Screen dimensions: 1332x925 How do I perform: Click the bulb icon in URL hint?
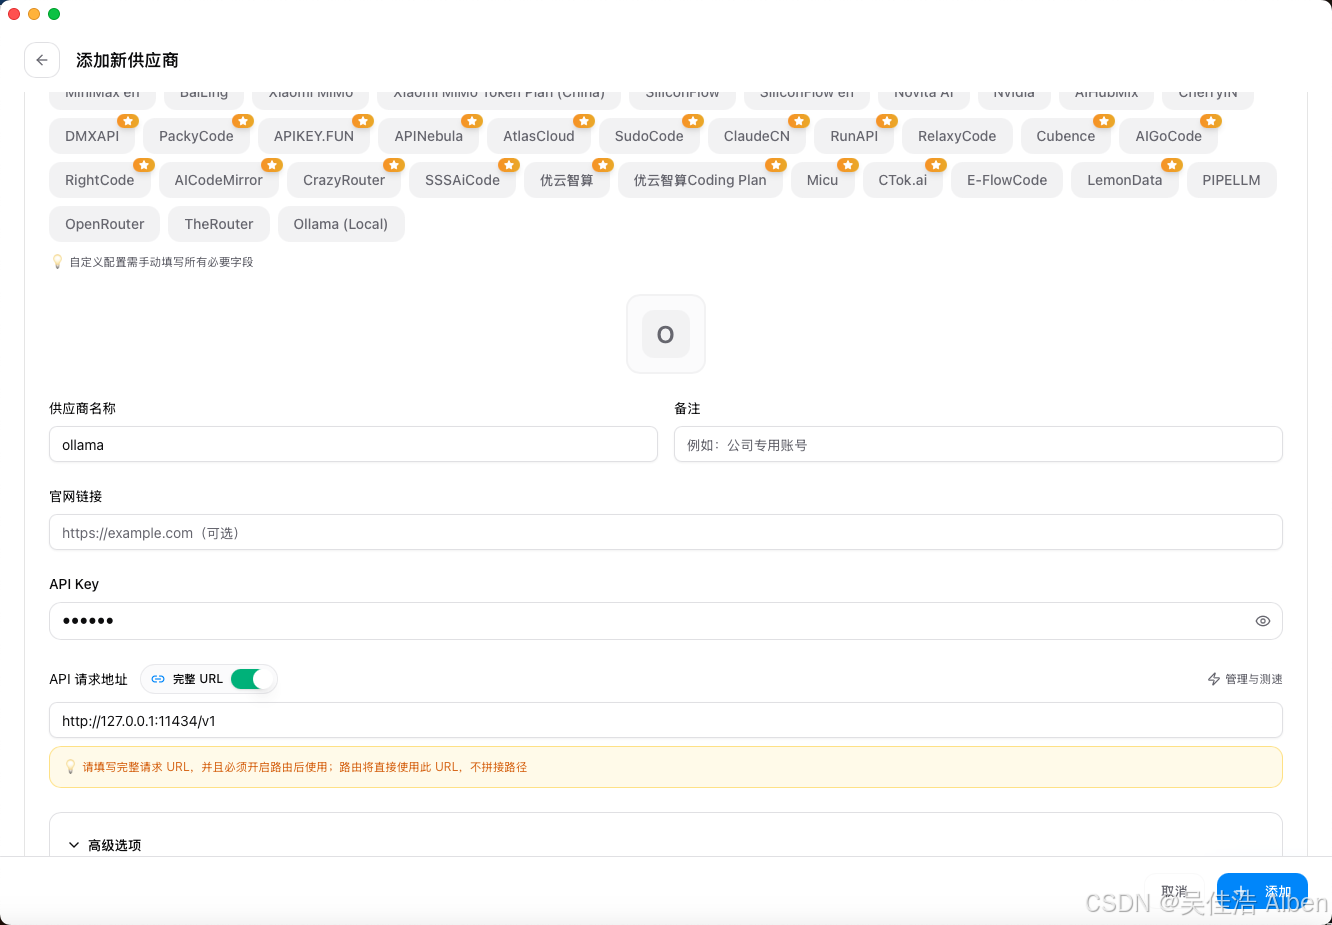70,767
